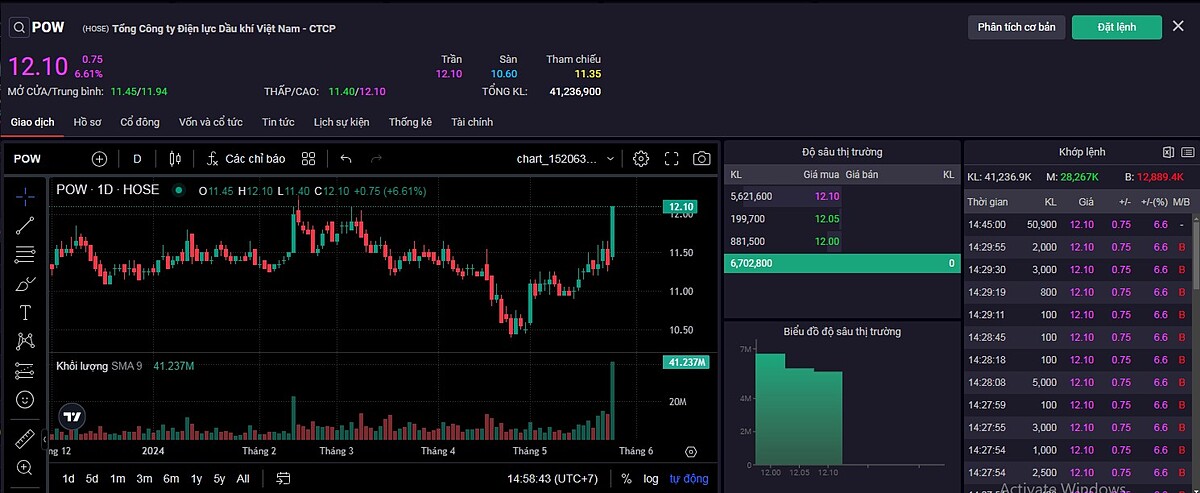Select the trend line drawing tool

[25, 225]
